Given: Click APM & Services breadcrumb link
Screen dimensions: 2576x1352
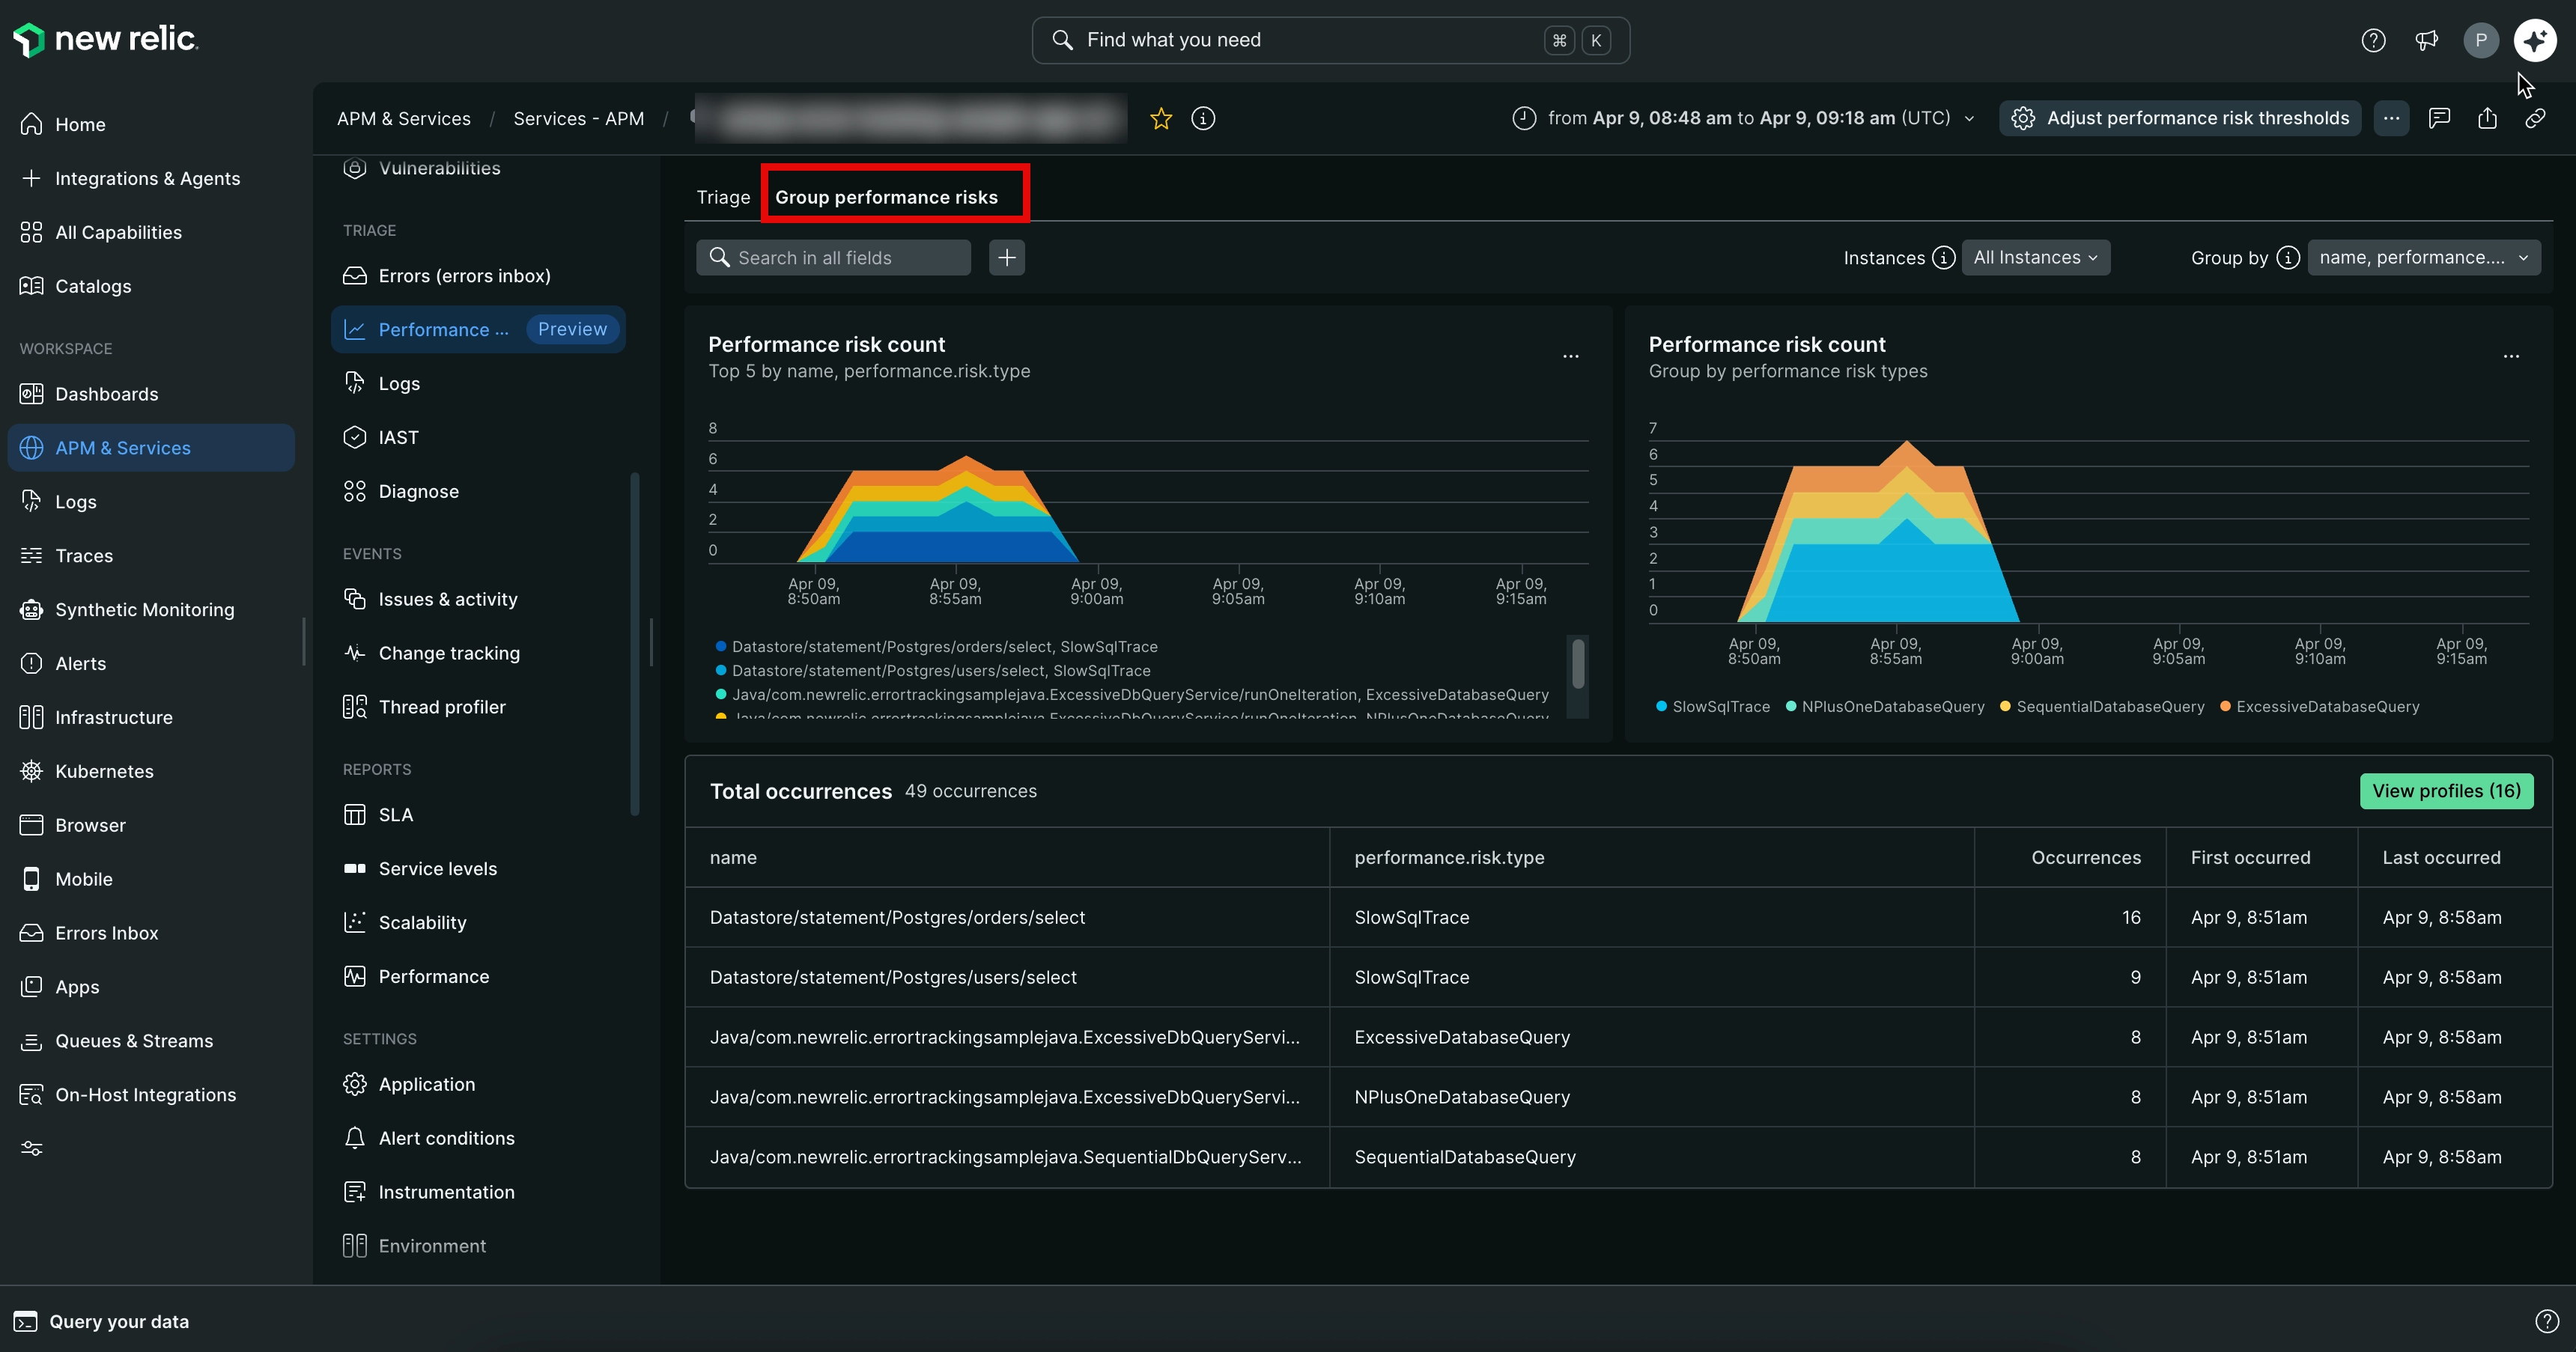Looking at the screenshot, I should [x=404, y=118].
